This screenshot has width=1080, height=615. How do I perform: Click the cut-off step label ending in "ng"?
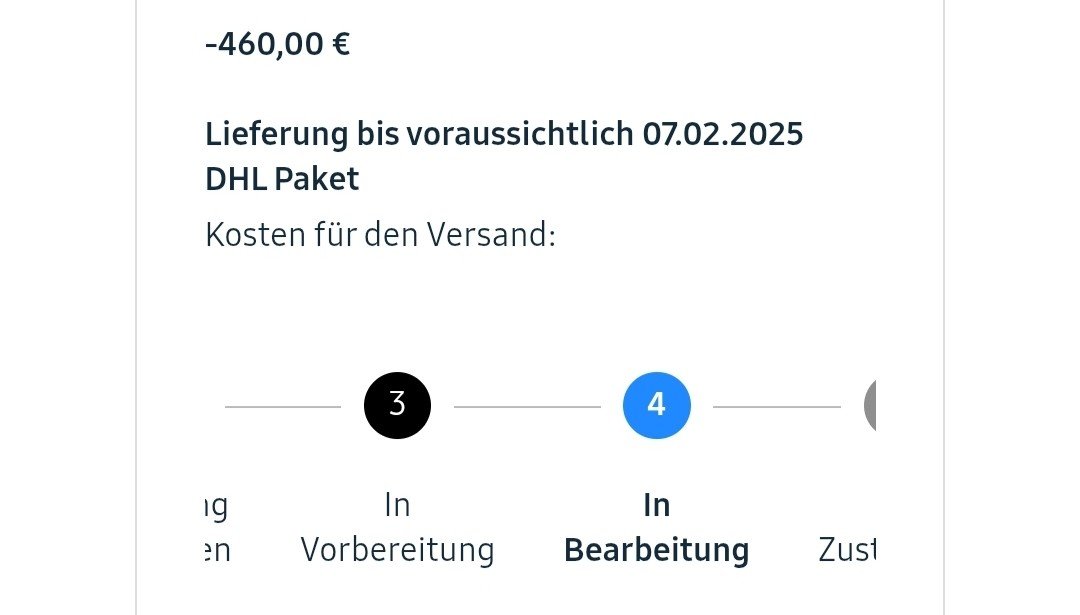click(216, 506)
